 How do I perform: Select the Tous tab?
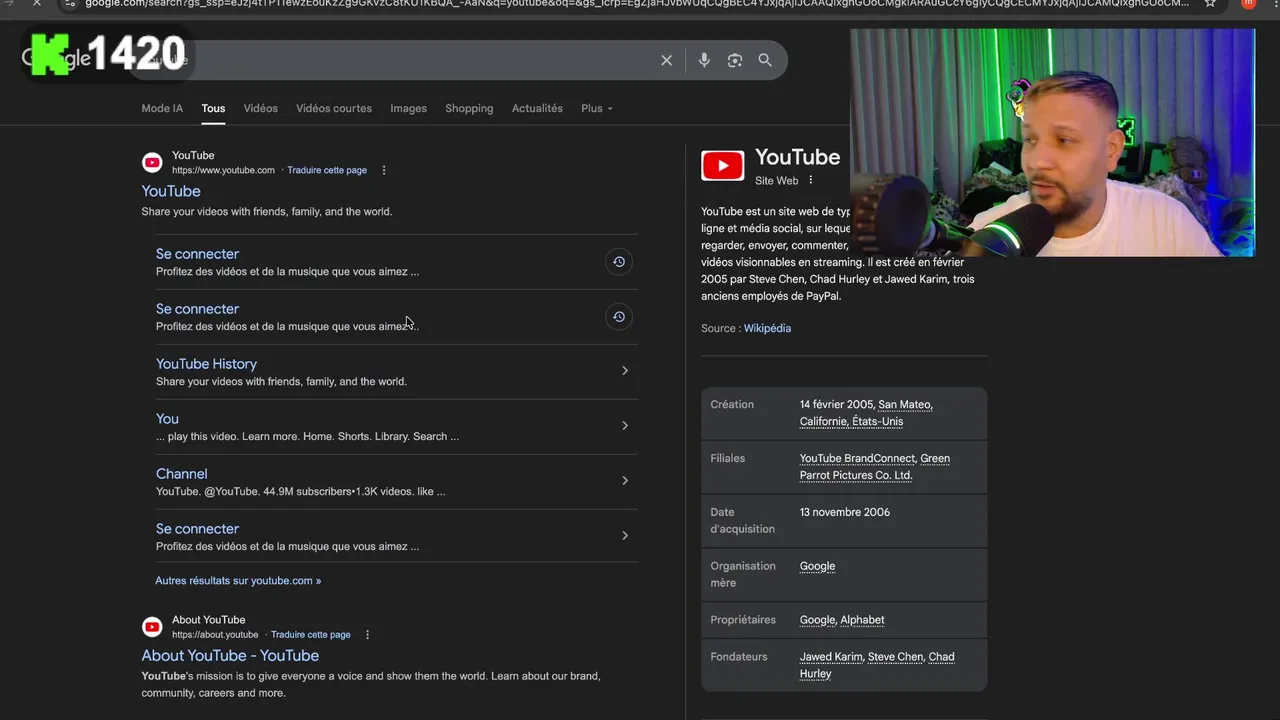click(x=213, y=108)
